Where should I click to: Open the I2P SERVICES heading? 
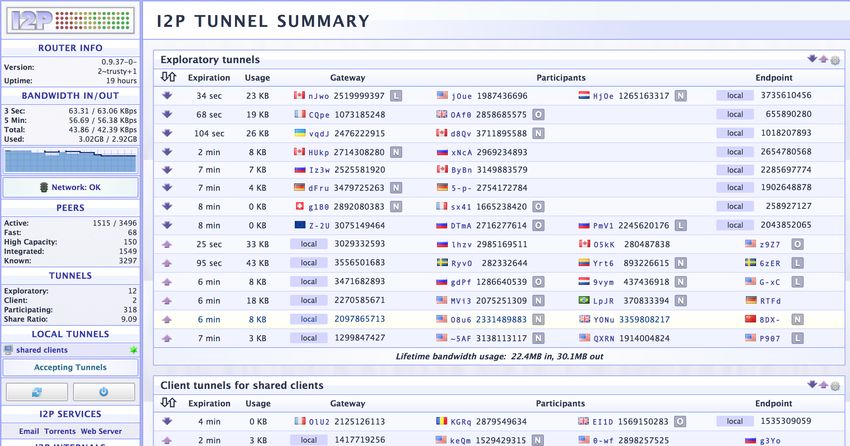(x=70, y=413)
